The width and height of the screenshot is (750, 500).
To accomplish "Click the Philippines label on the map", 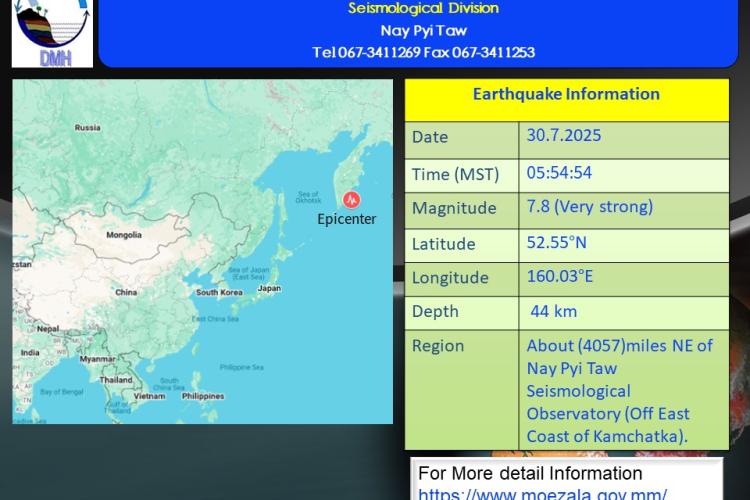I will (x=203, y=396).
